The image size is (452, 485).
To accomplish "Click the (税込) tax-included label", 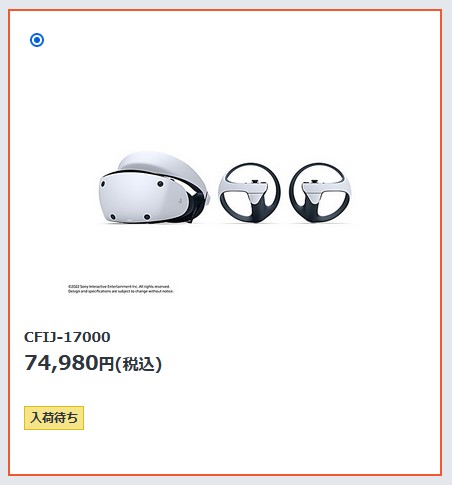I will [x=138, y=364].
